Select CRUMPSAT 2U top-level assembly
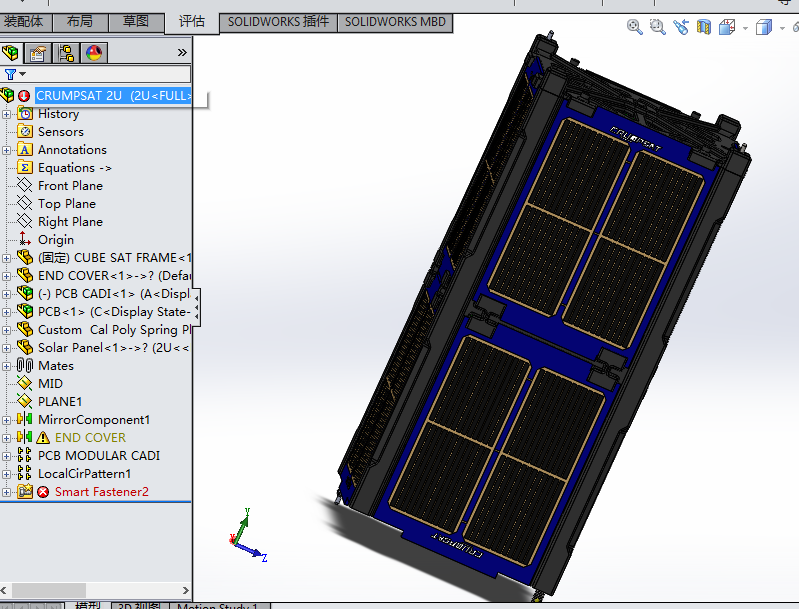 tap(114, 96)
